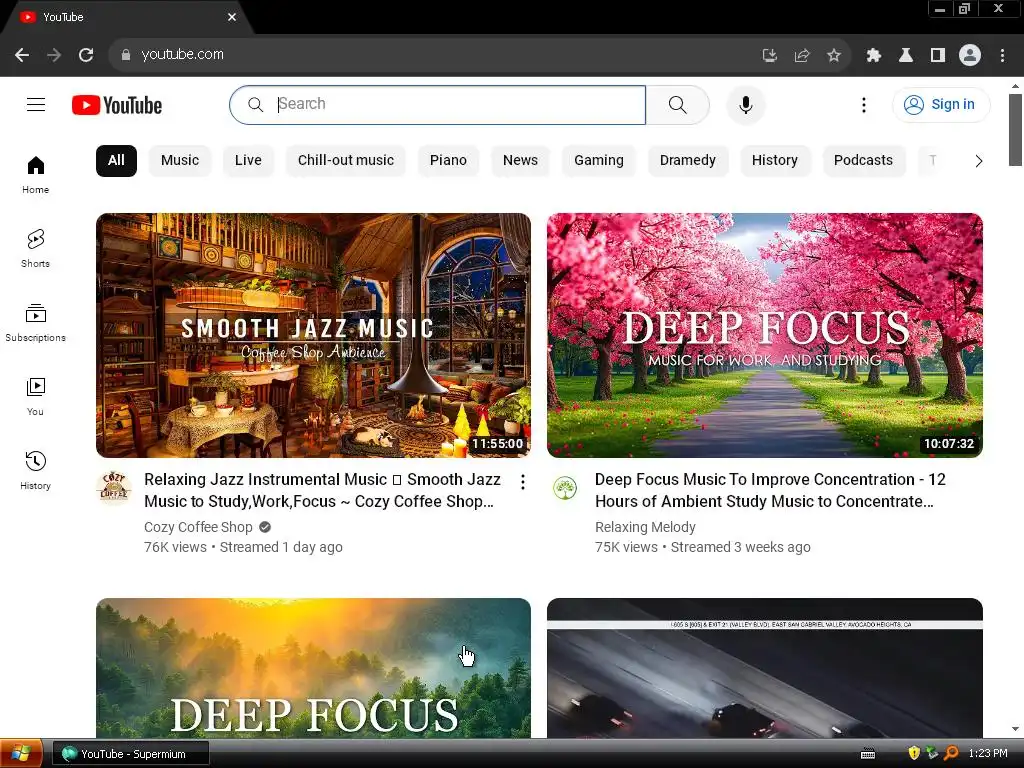Select the All filter chip
Image resolution: width=1024 pixels, height=768 pixels.
116,161
